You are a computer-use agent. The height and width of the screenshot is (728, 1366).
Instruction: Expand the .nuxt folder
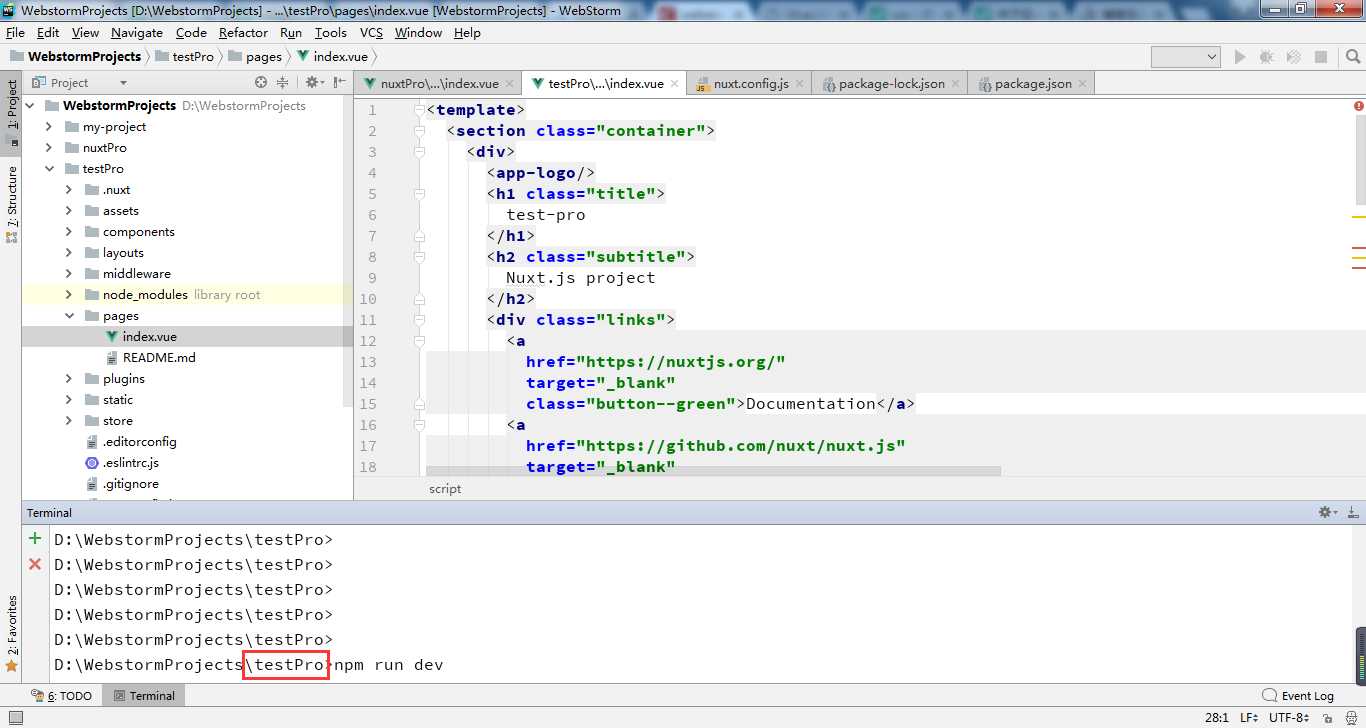pyautogui.click(x=69, y=190)
